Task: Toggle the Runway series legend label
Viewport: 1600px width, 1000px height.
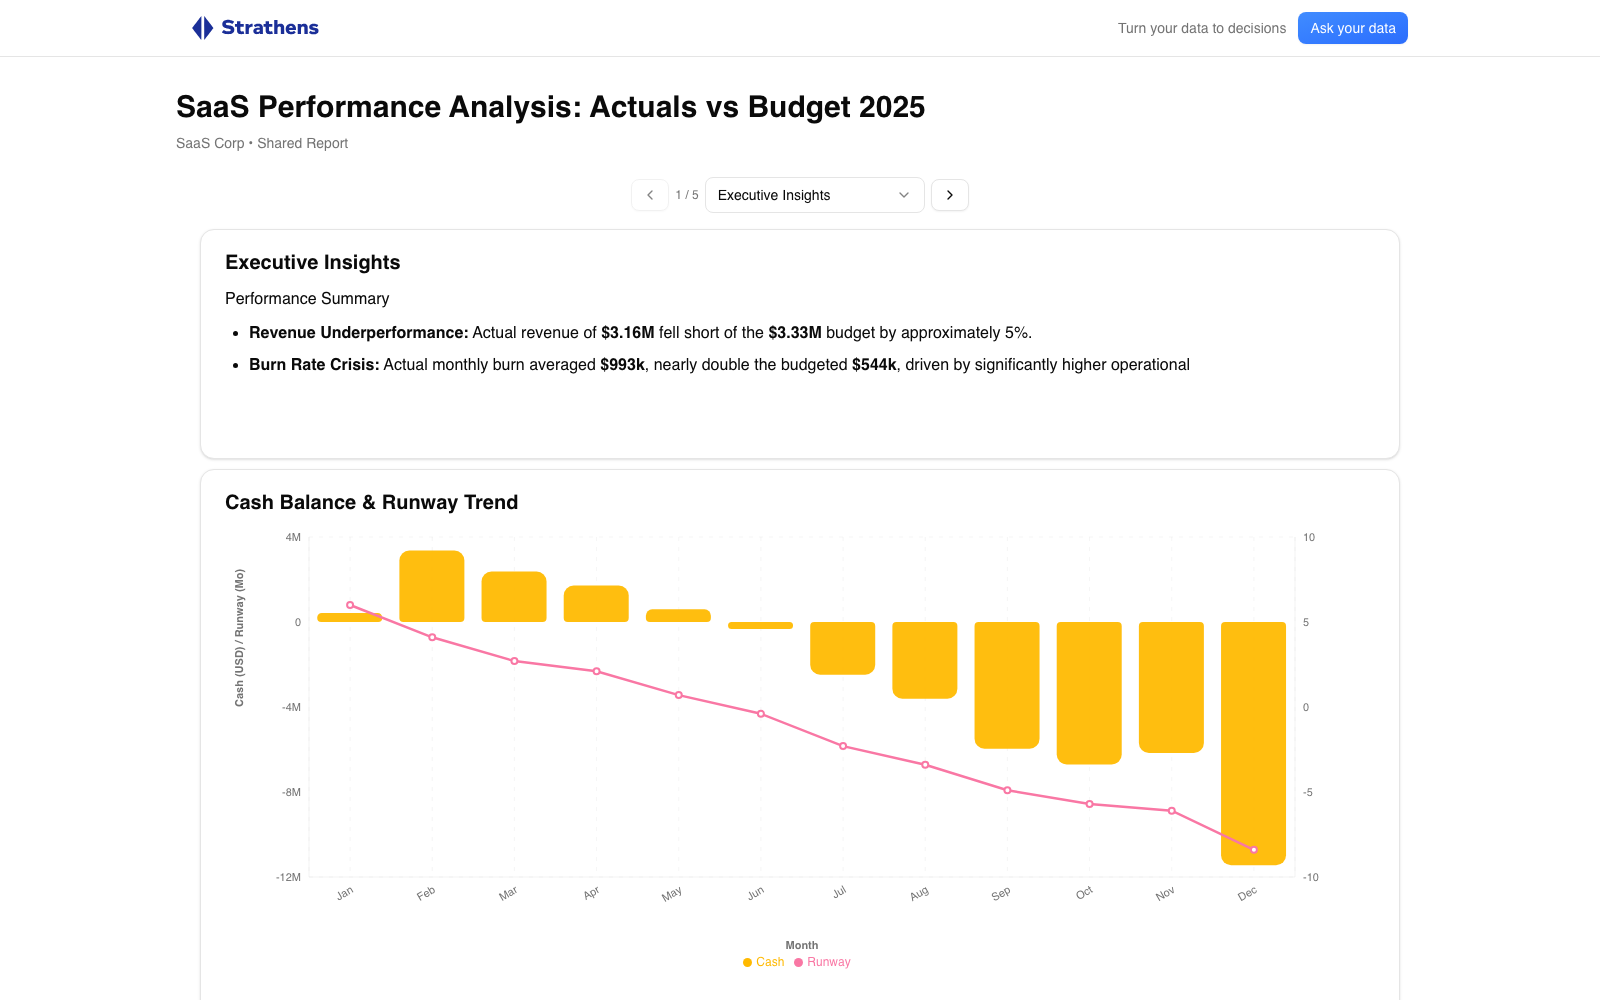Action: tap(829, 962)
